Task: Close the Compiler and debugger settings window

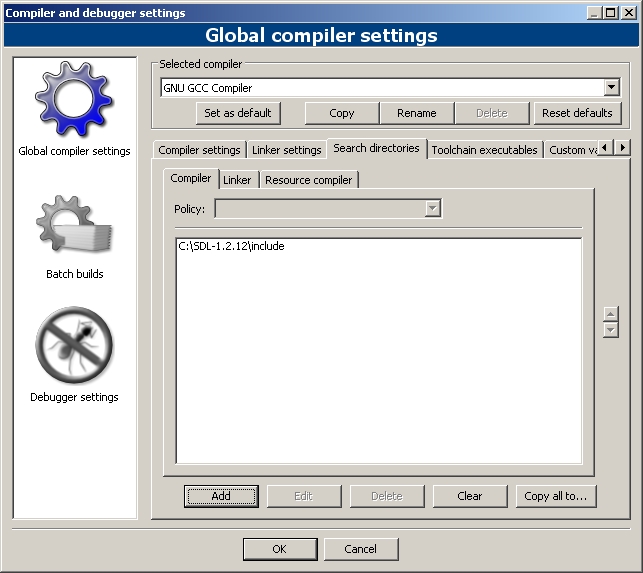Action: click(x=629, y=13)
